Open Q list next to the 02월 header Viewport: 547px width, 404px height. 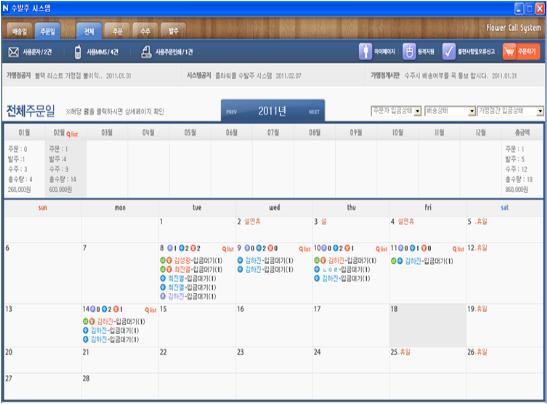(72, 134)
